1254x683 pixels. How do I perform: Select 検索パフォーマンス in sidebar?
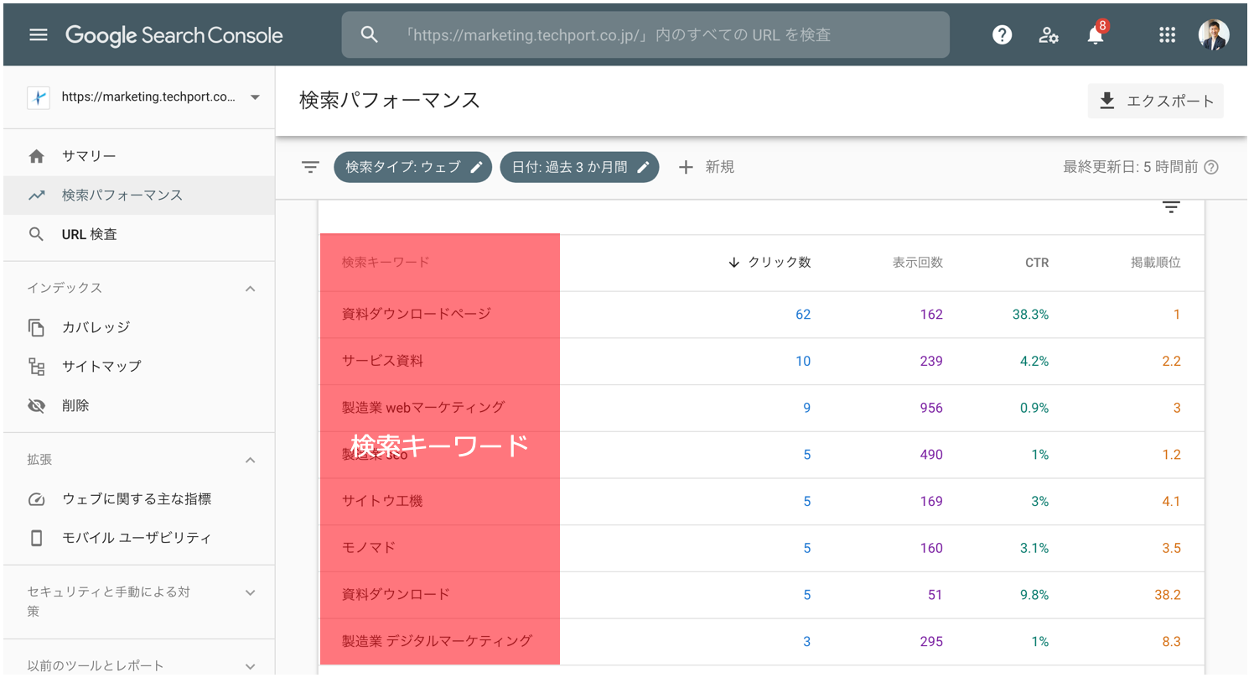[139, 195]
